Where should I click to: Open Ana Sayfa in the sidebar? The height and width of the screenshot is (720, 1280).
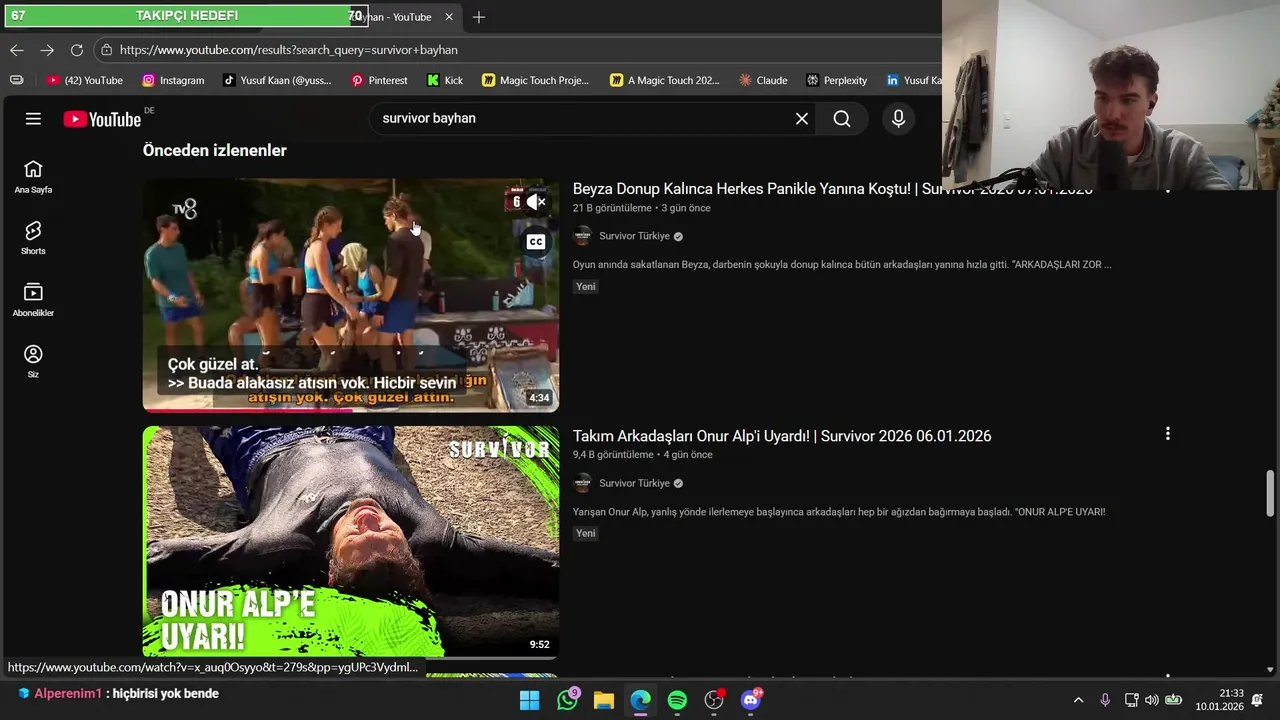pos(33,177)
